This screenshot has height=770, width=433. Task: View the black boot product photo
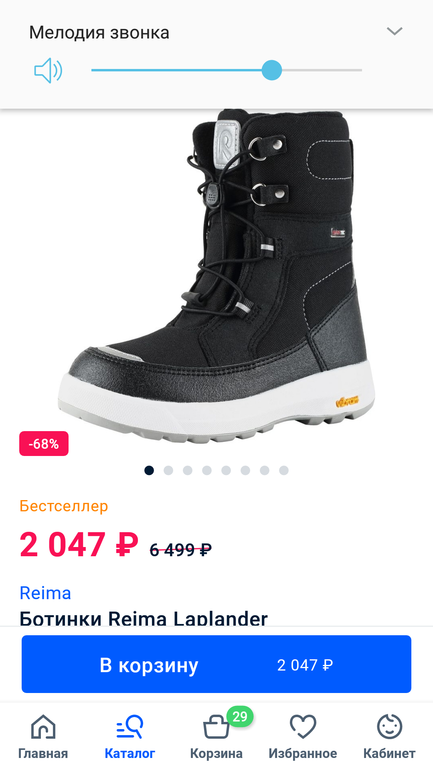coord(216,275)
